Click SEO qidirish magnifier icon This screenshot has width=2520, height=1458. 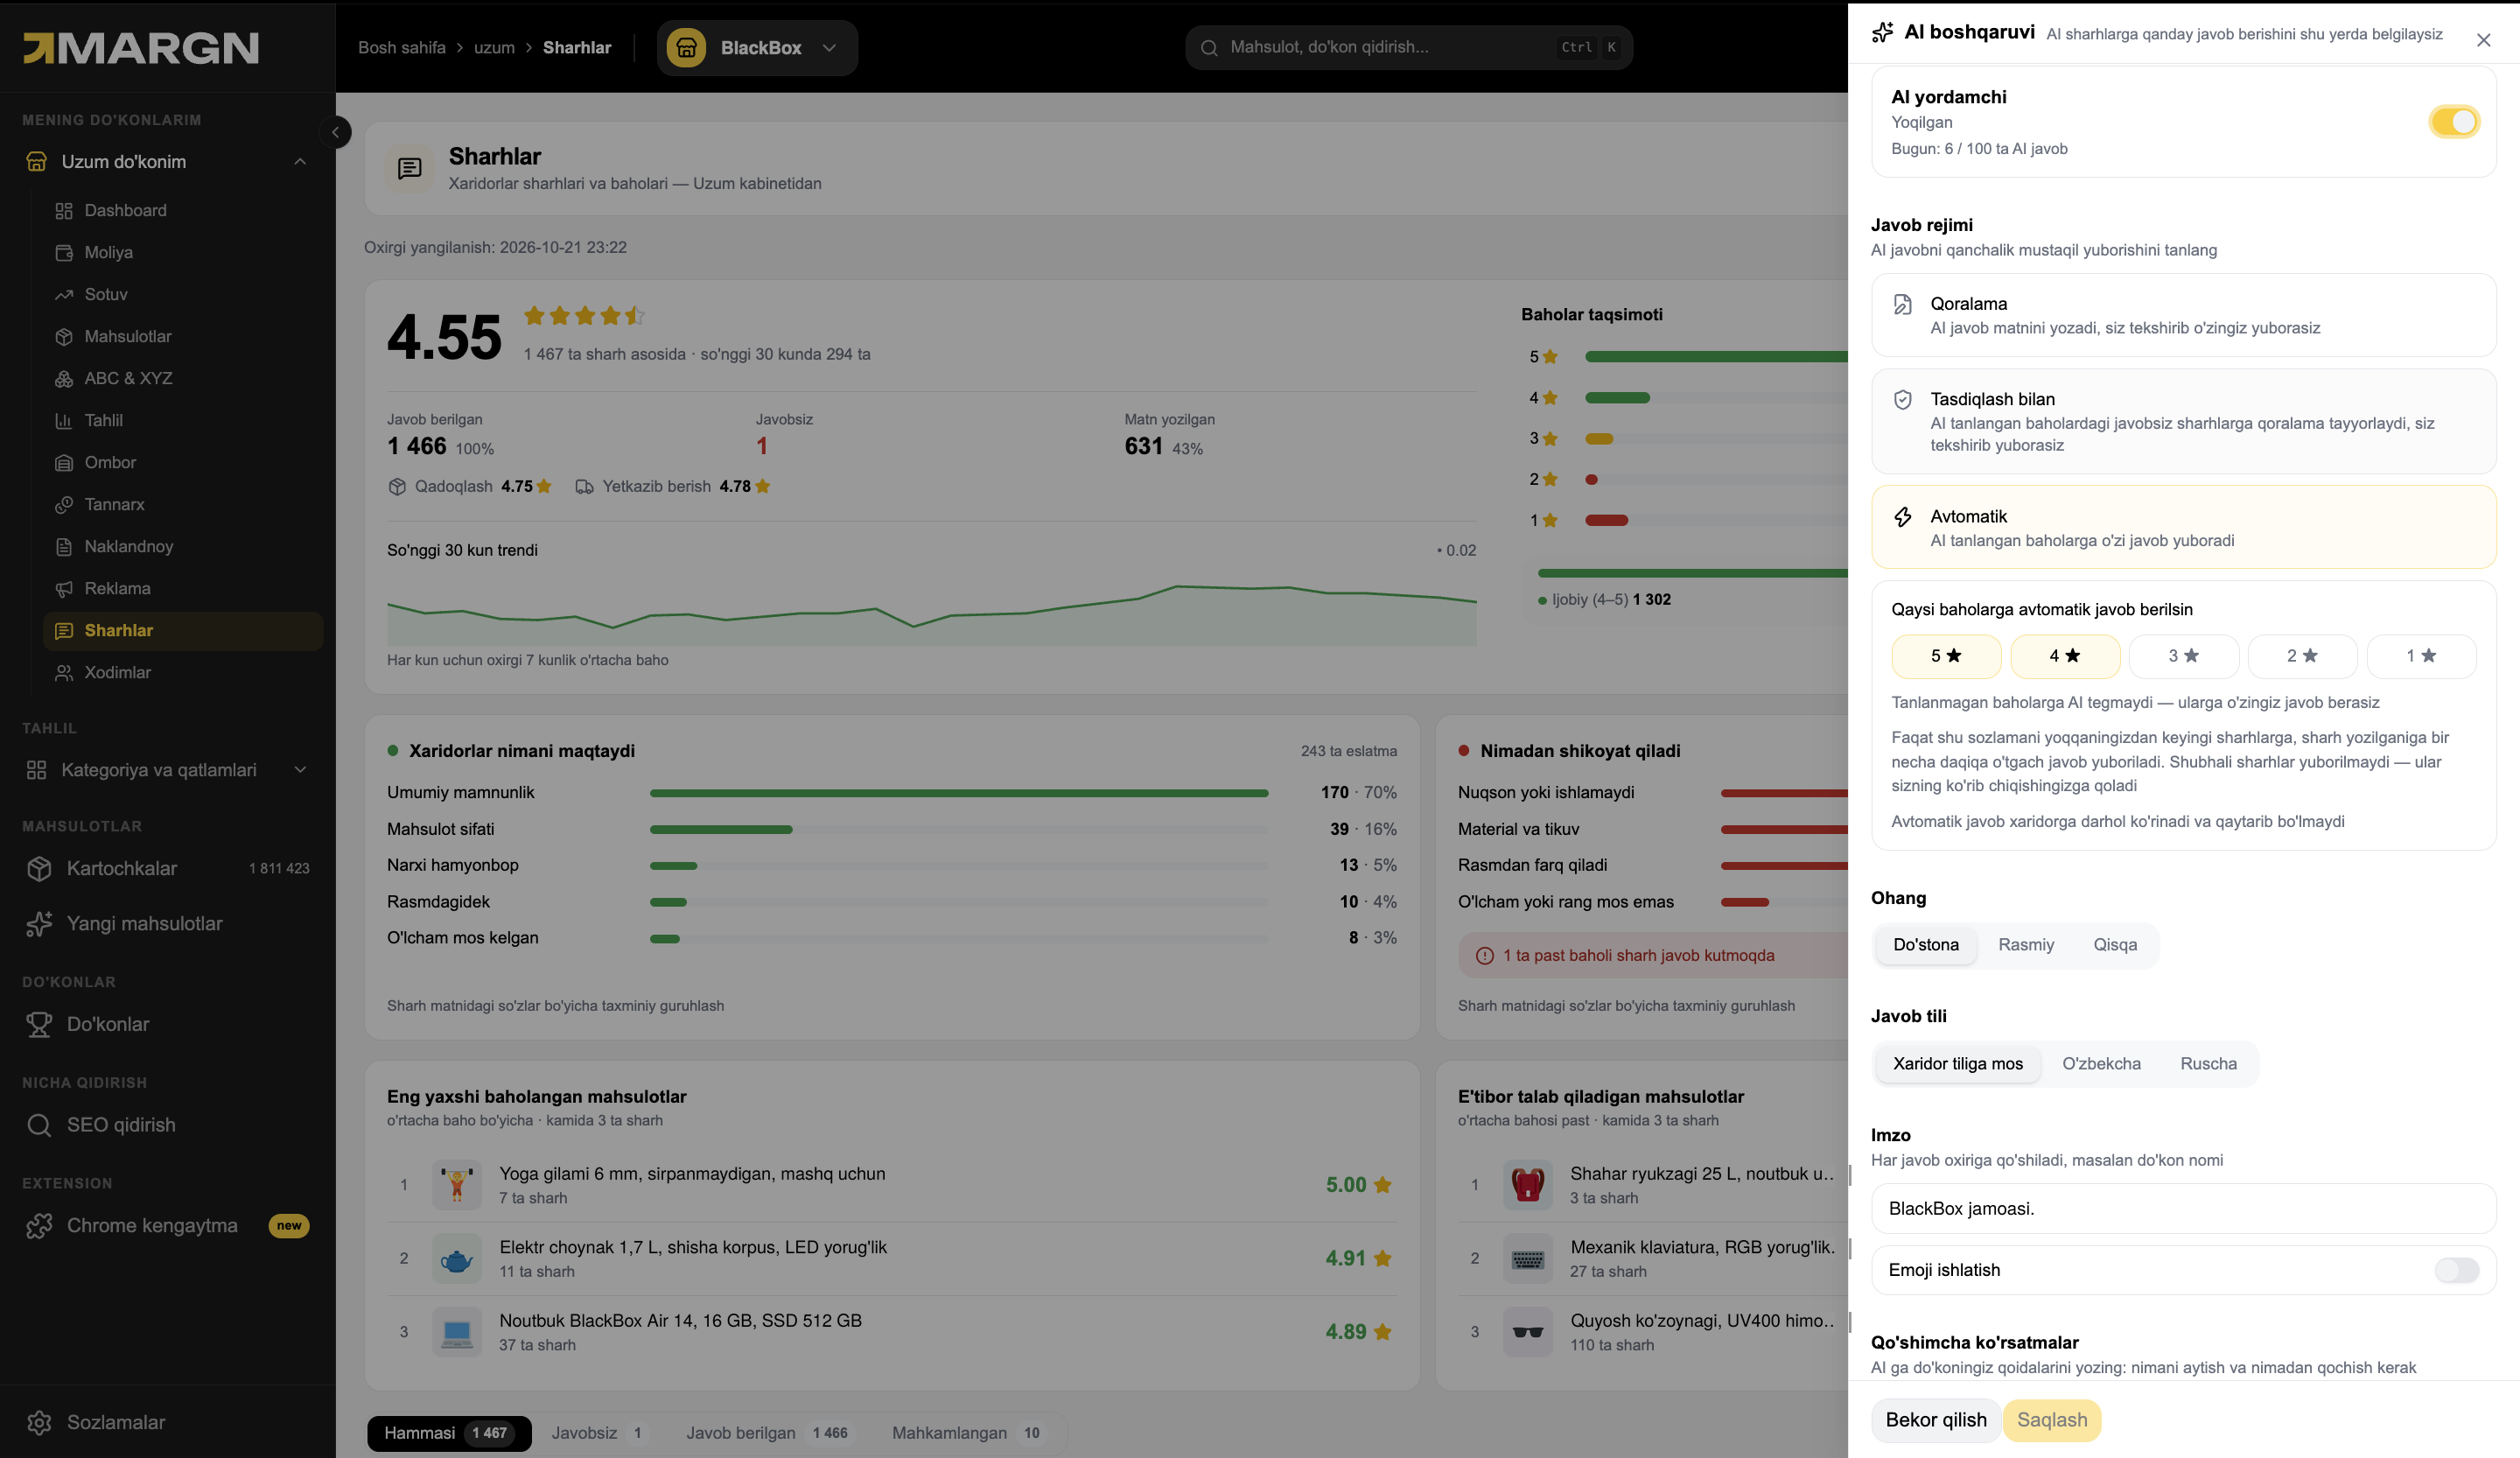(39, 1126)
